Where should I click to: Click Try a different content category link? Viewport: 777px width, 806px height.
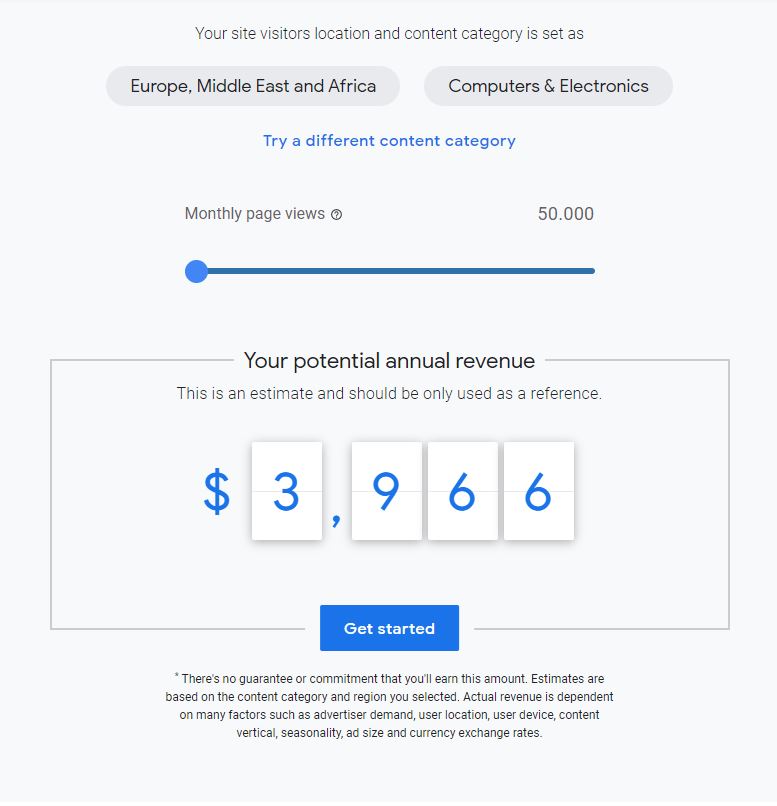[389, 141]
